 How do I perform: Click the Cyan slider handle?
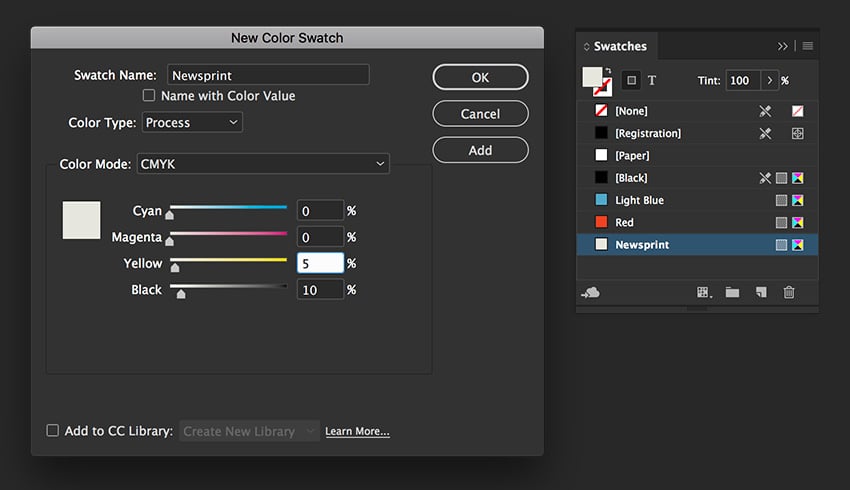169,215
